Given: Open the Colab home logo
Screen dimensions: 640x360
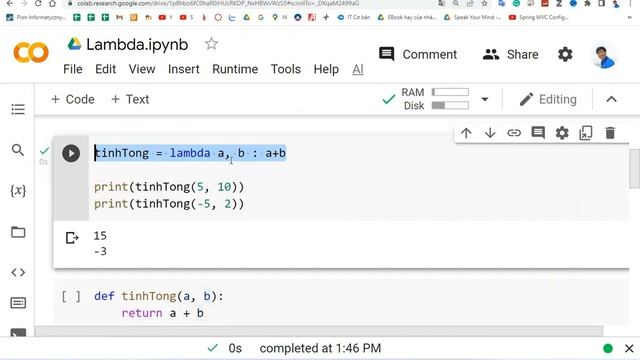Looking at the screenshot, I should pyautogui.click(x=31, y=53).
